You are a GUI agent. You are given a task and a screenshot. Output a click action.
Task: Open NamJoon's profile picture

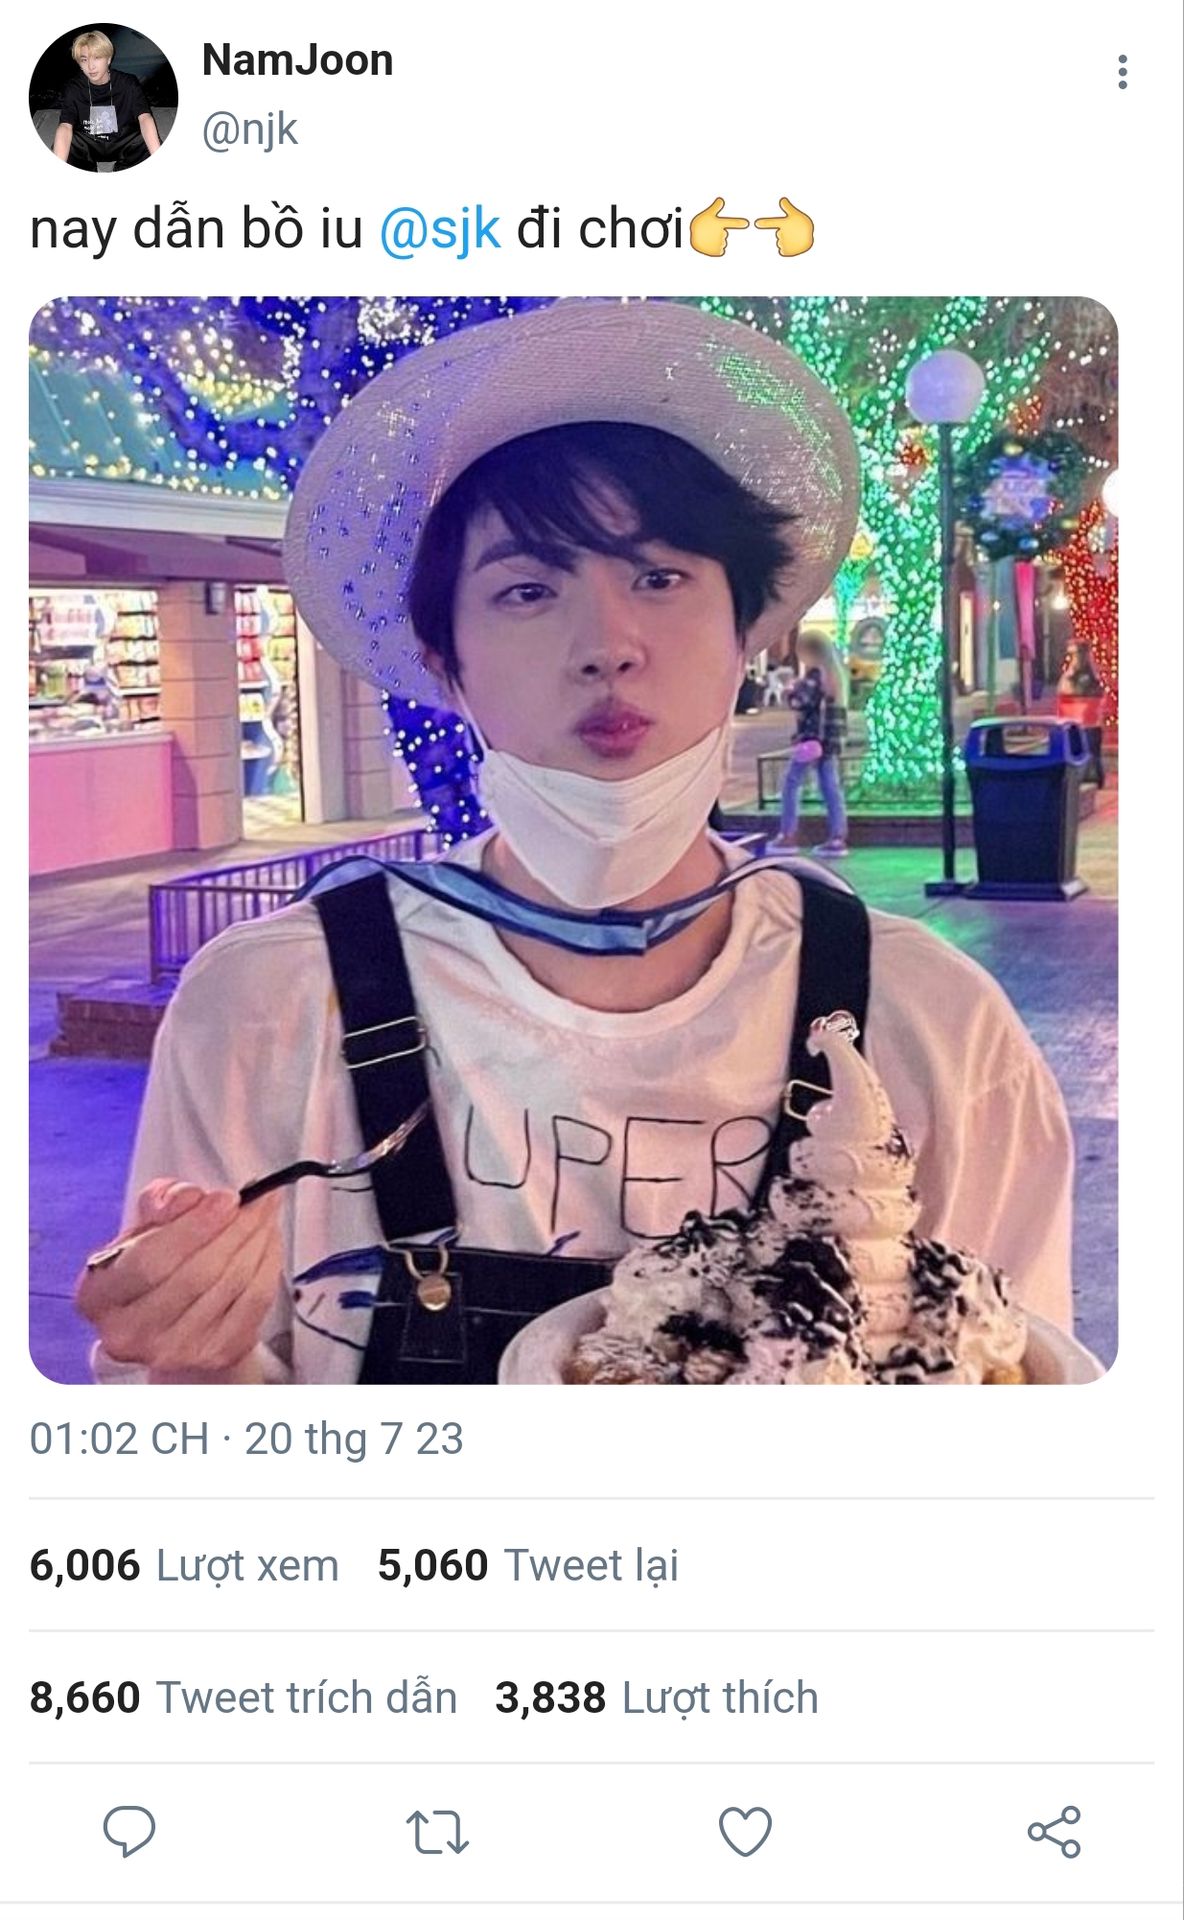[x=103, y=97]
